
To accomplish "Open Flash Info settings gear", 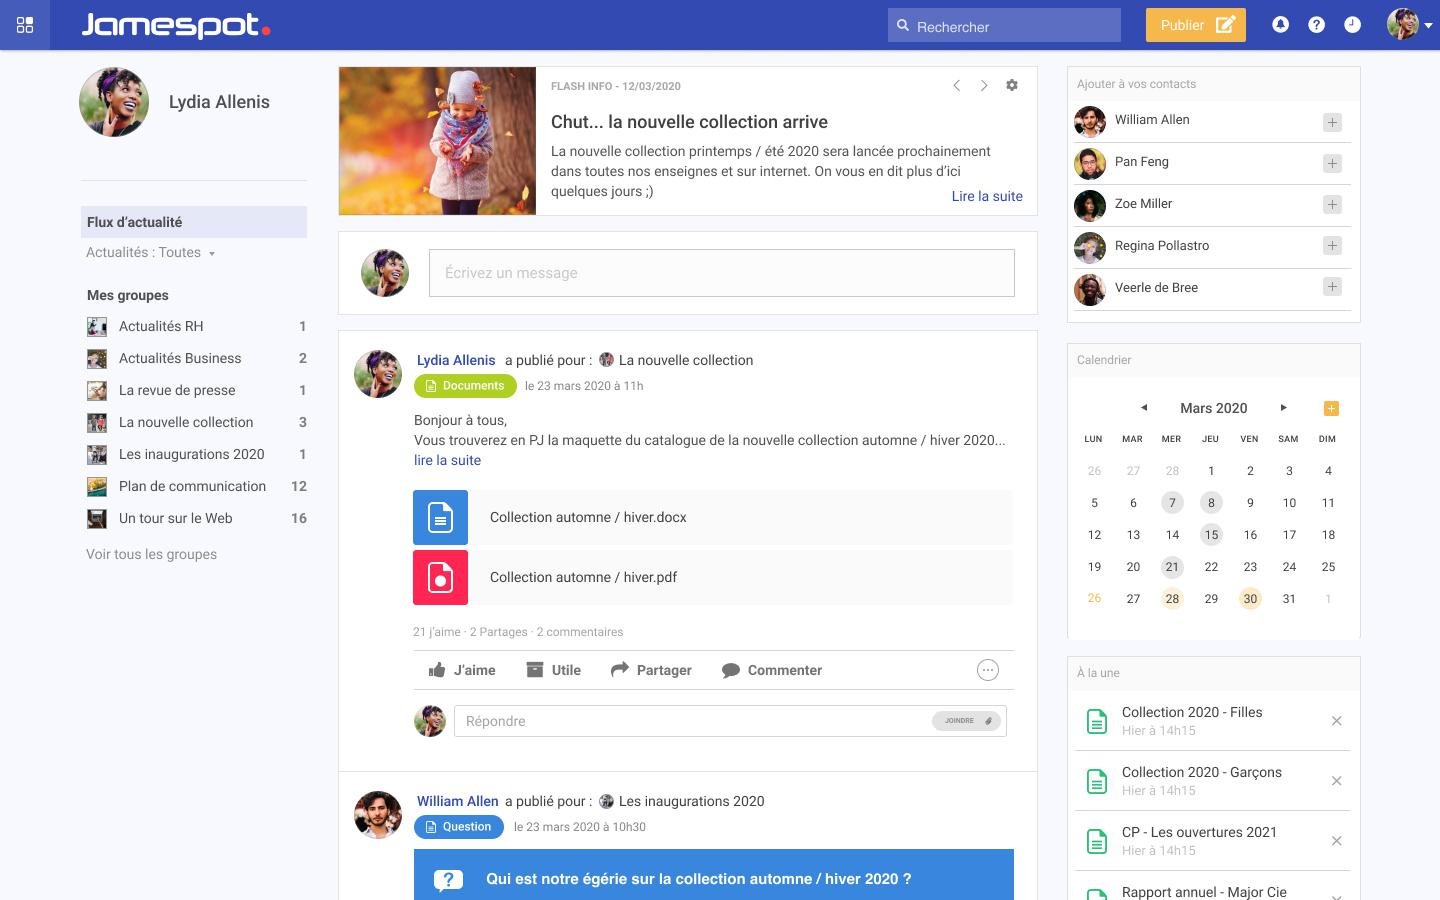I will tap(1012, 85).
